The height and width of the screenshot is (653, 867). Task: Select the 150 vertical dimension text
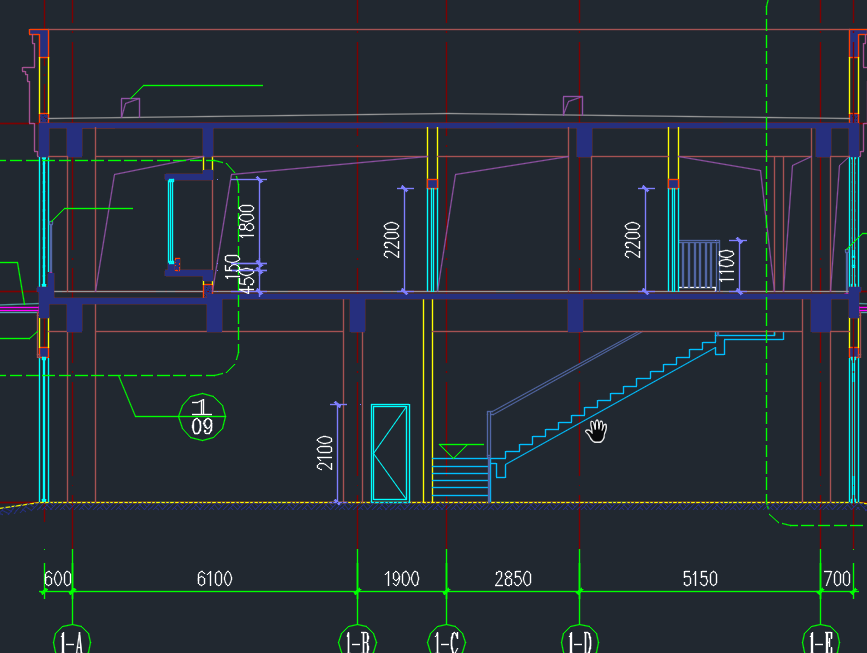(x=233, y=267)
